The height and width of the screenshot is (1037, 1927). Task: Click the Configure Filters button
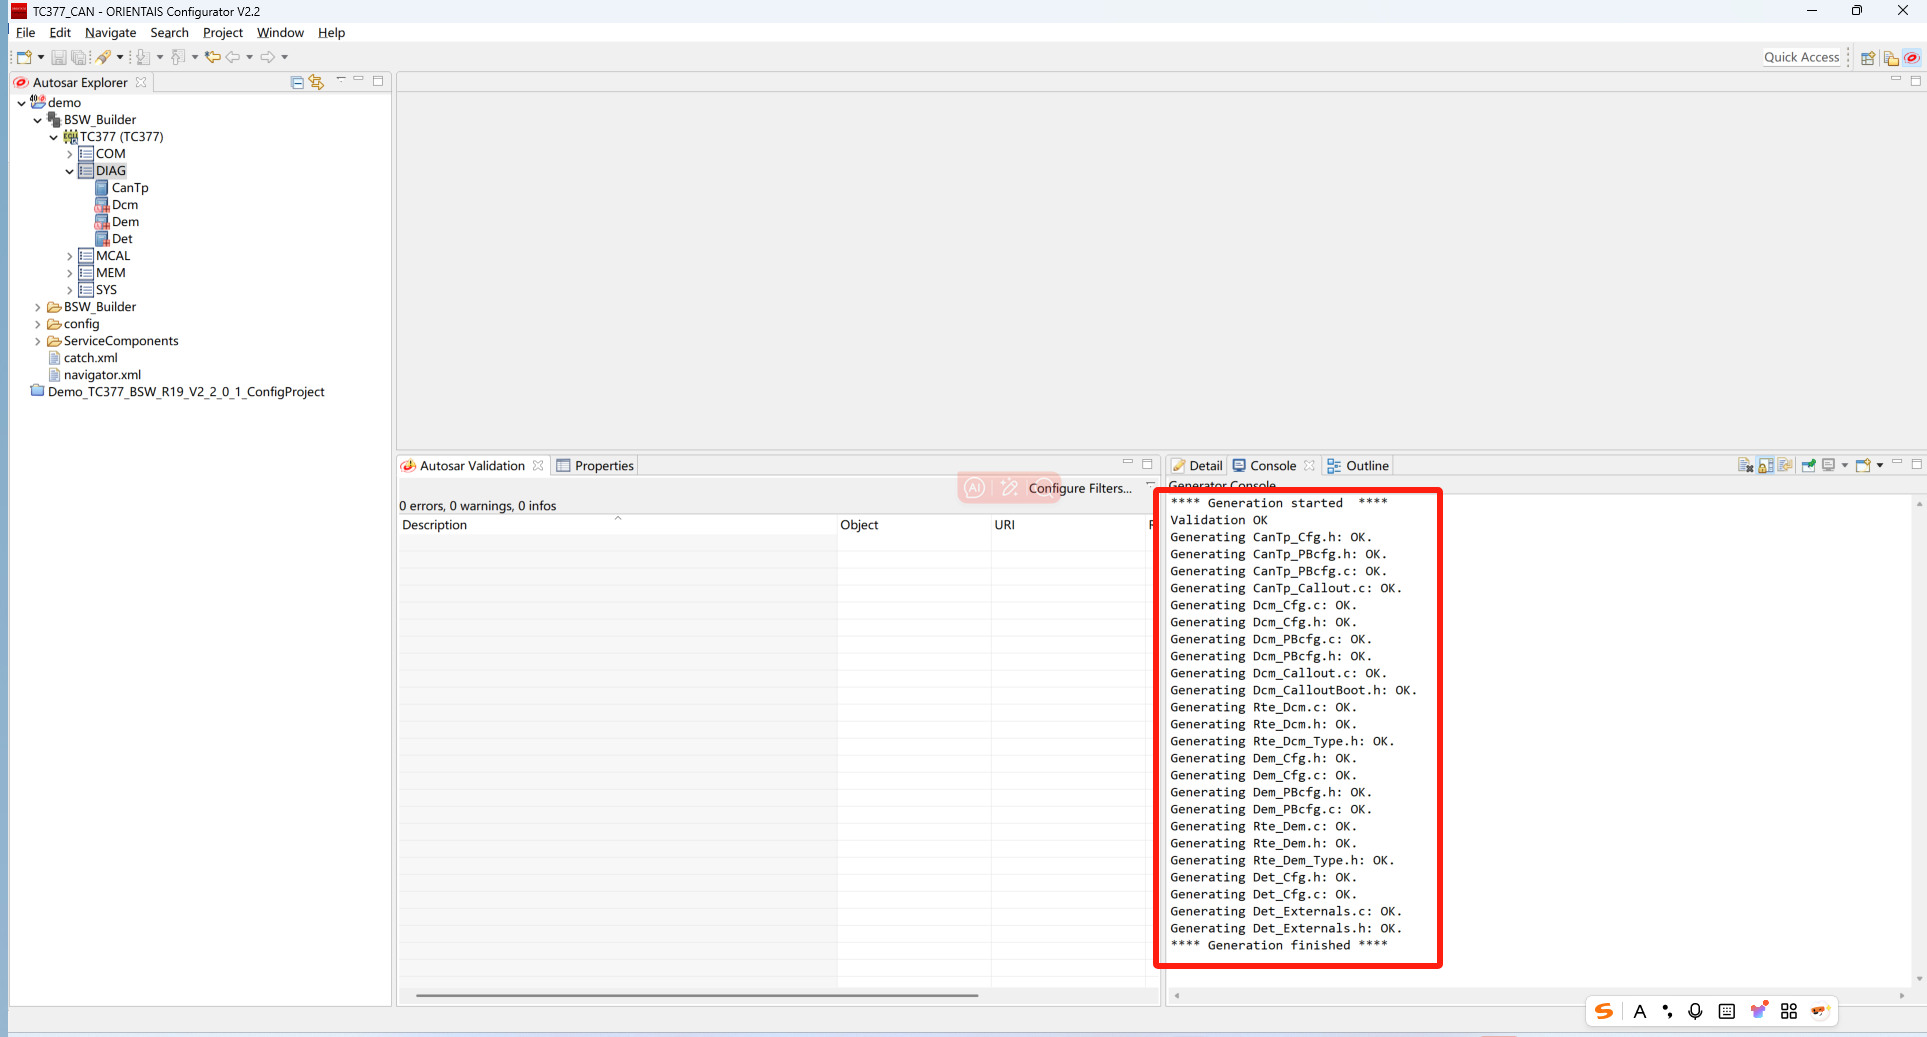click(x=1079, y=488)
